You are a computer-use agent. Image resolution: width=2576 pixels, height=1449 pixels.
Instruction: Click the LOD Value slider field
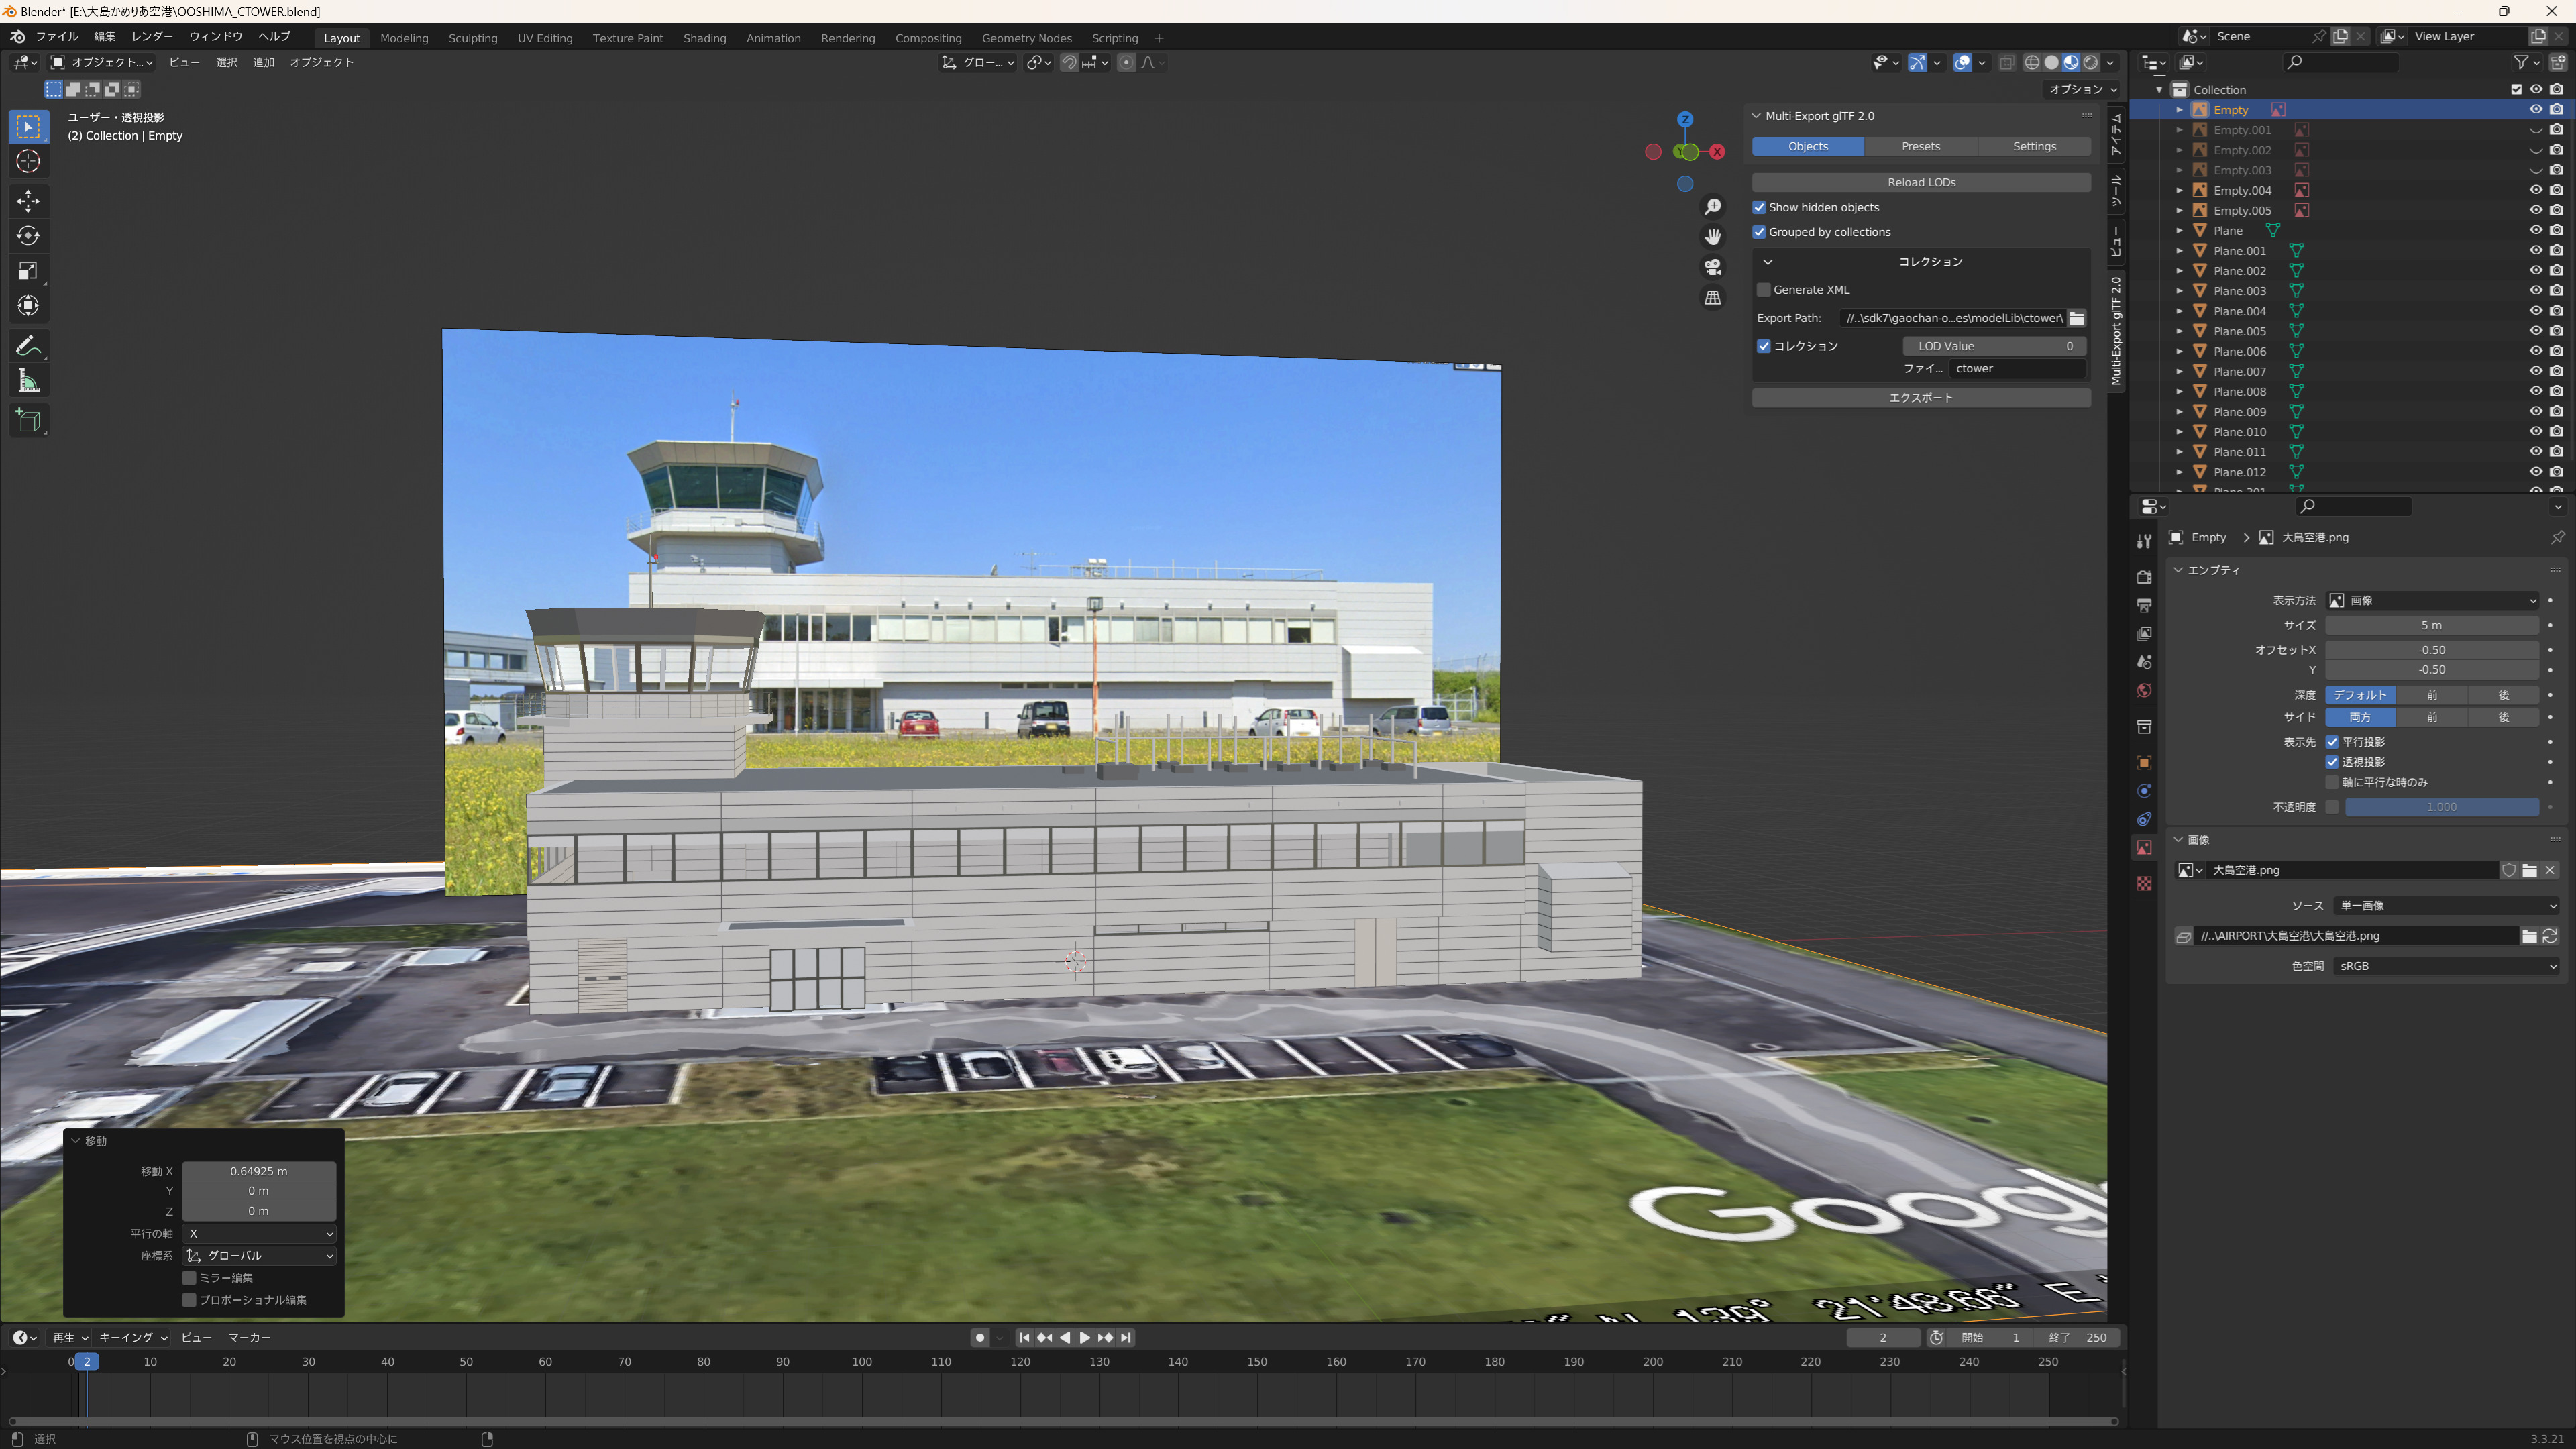tap(1994, 346)
